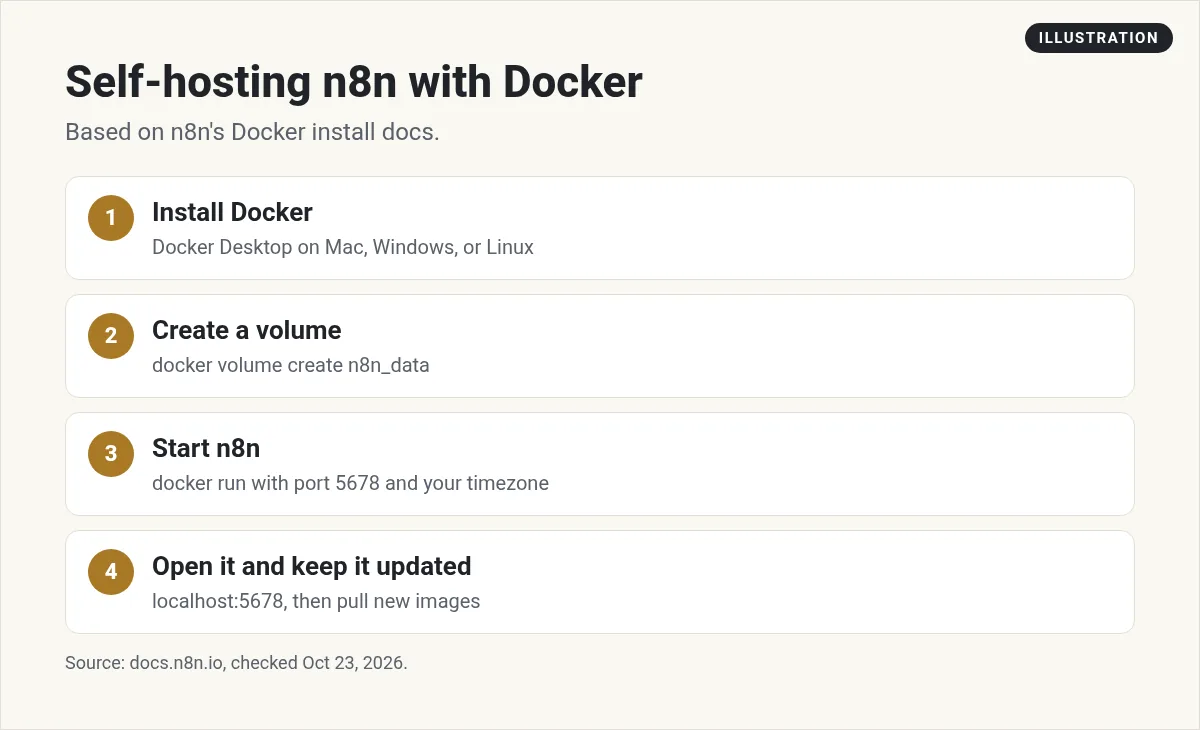Select the heading "Self-hosting n8n with Docker"
The height and width of the screenshot is (730, 1200).
(x=354, y=81)
